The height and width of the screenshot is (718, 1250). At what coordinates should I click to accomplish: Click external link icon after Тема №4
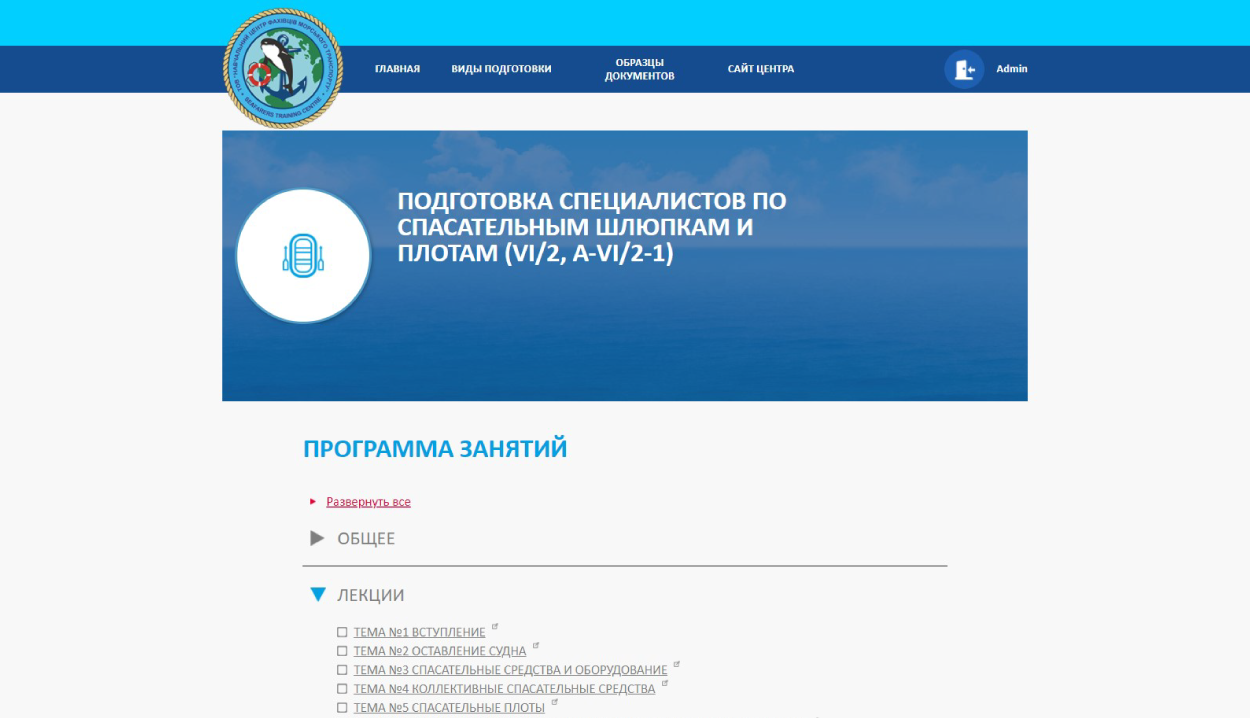pyautogui.click(x=665, y=684)
